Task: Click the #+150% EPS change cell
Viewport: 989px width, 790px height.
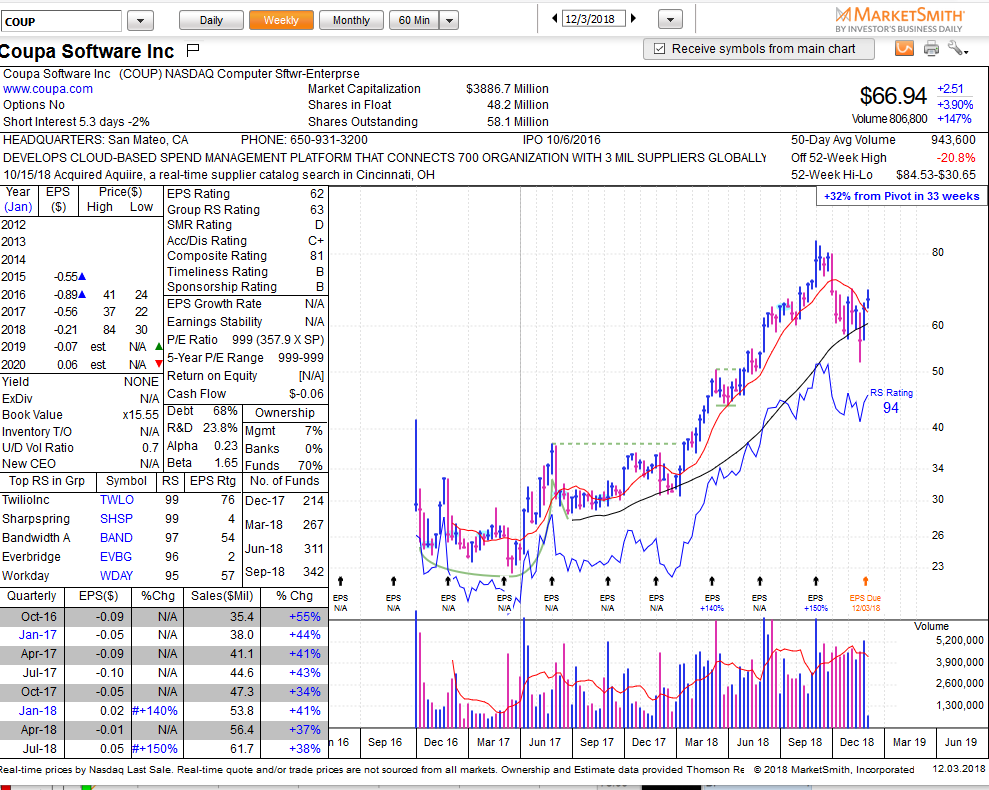Action: pos(155,748)
